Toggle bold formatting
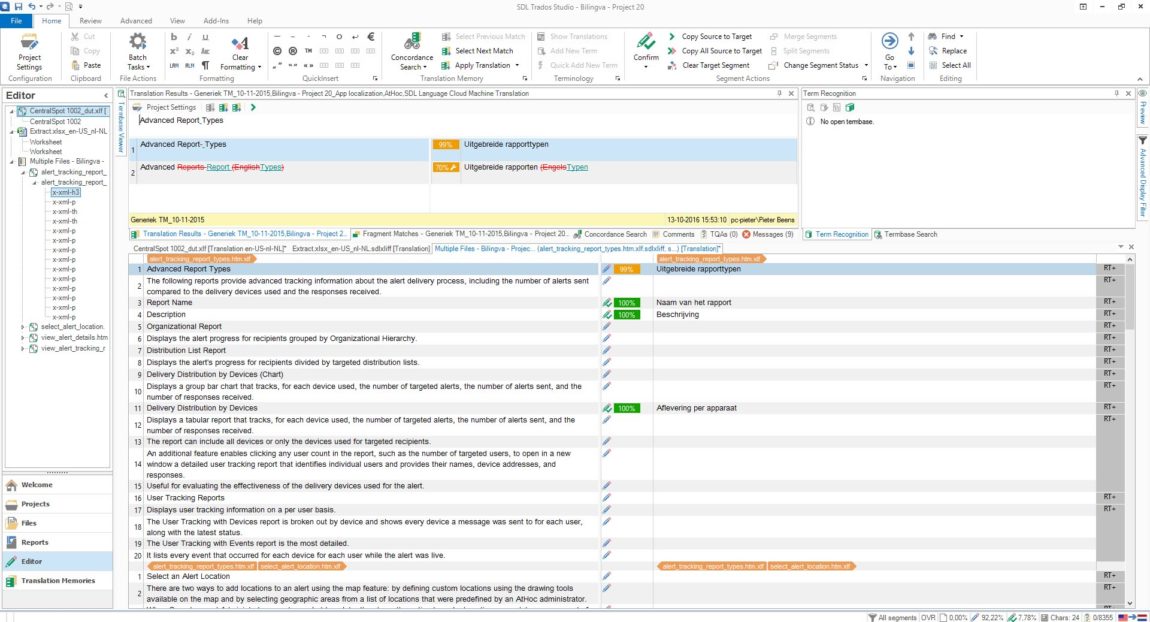Screen dimensions: 1150x622 174,37
